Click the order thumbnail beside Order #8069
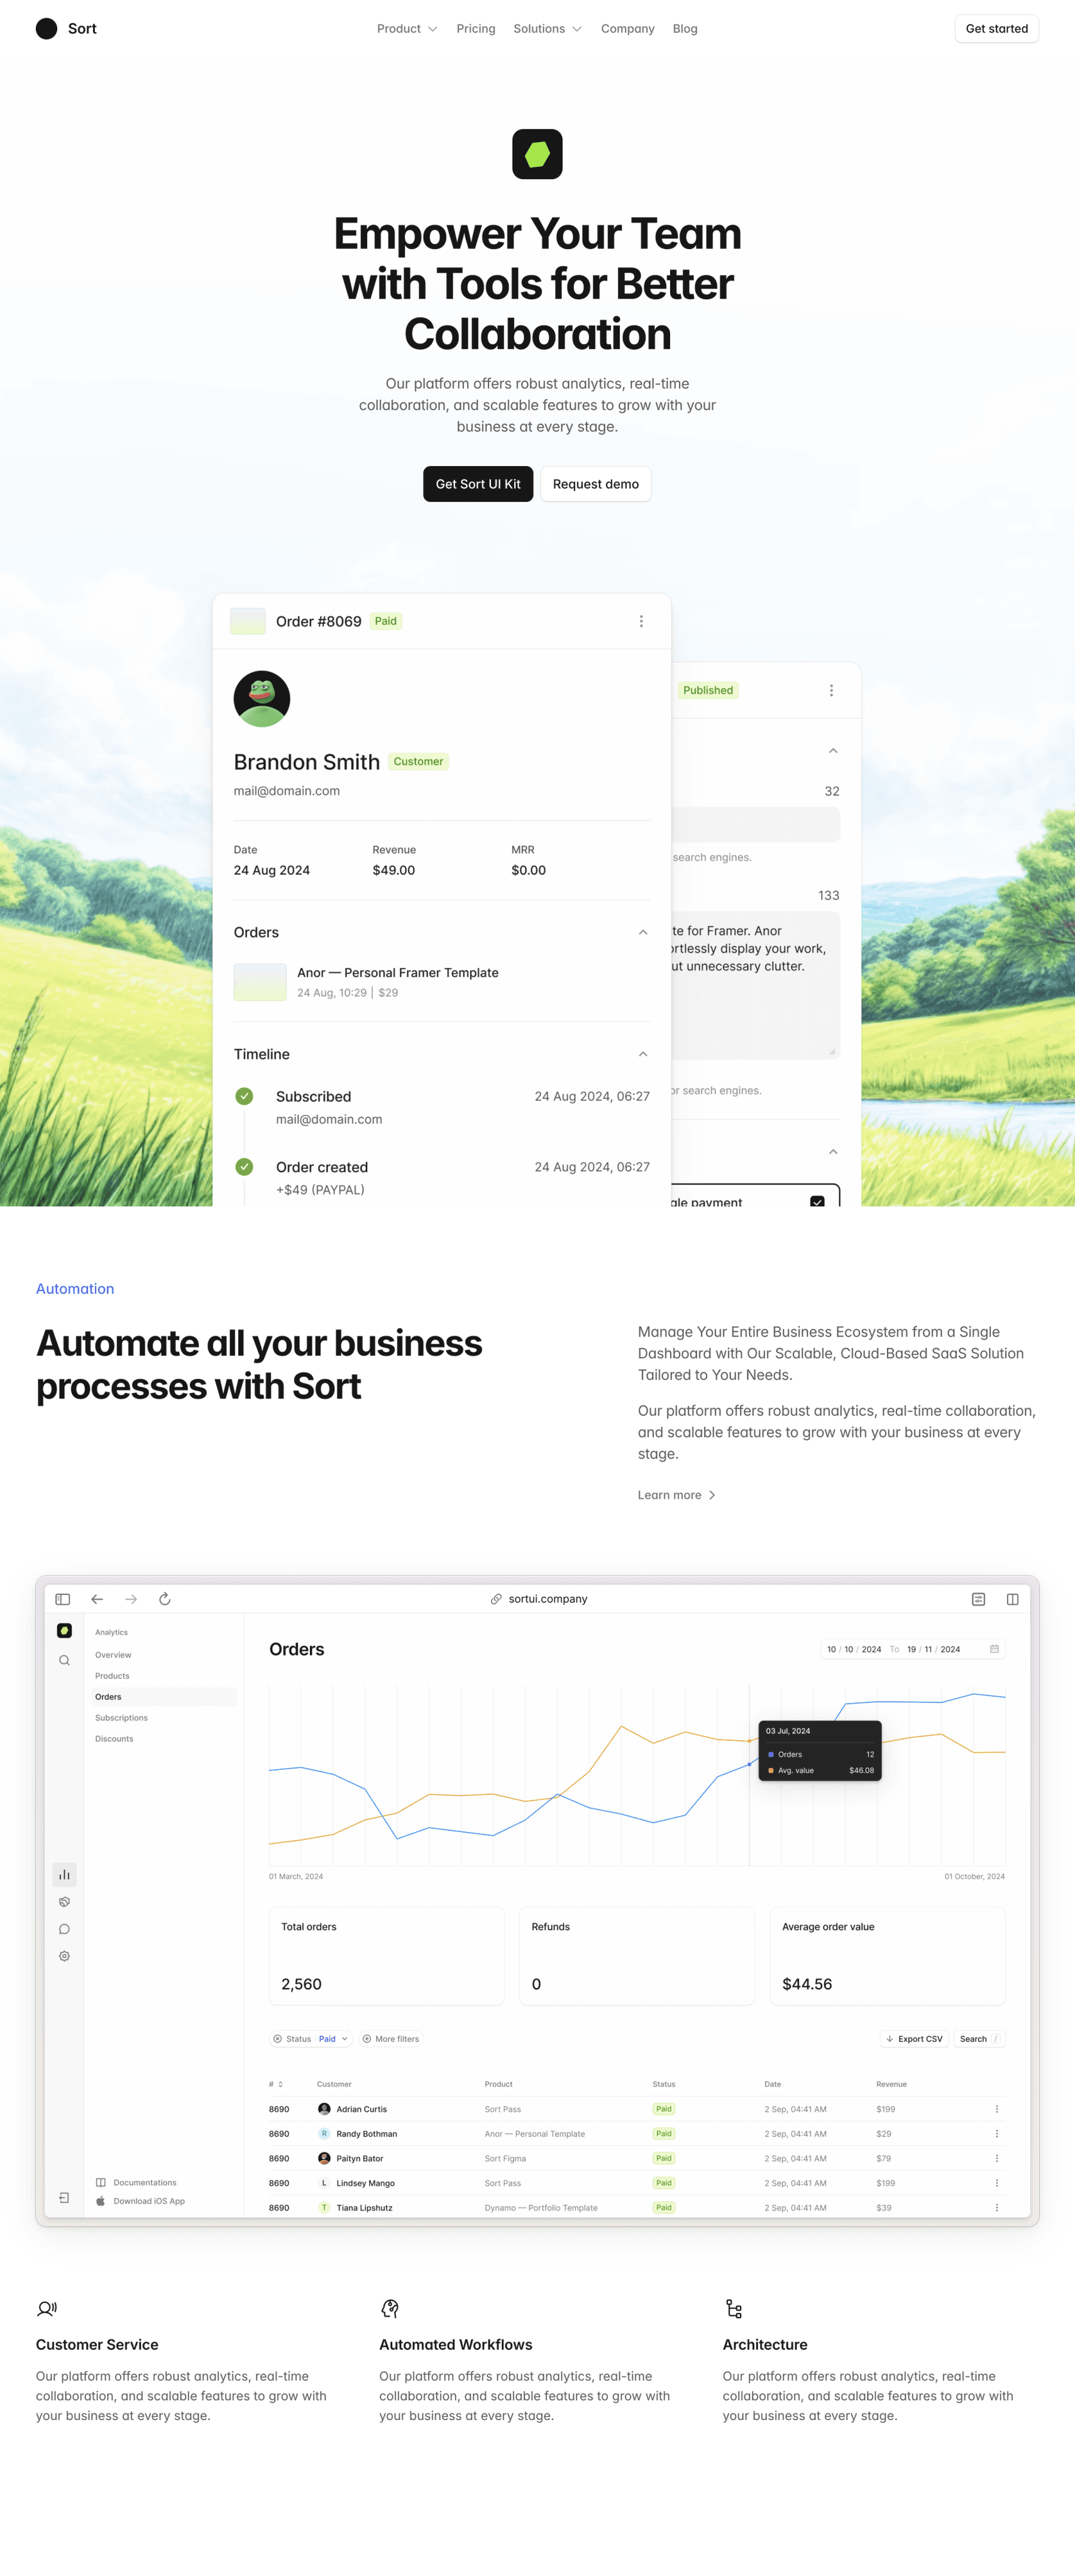 [248, 621]
